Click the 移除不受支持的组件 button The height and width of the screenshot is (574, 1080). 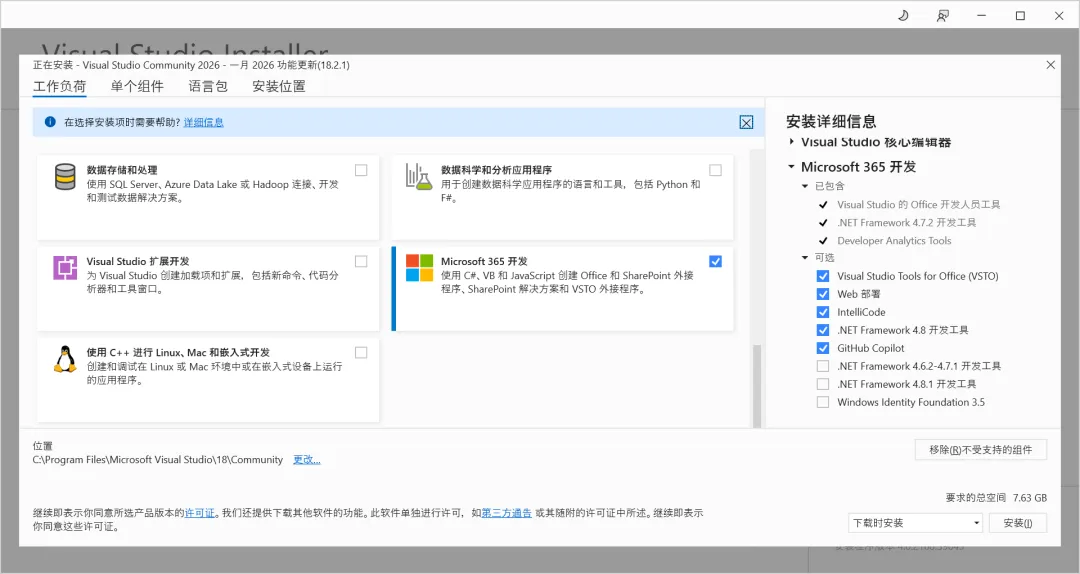(981, 450)
